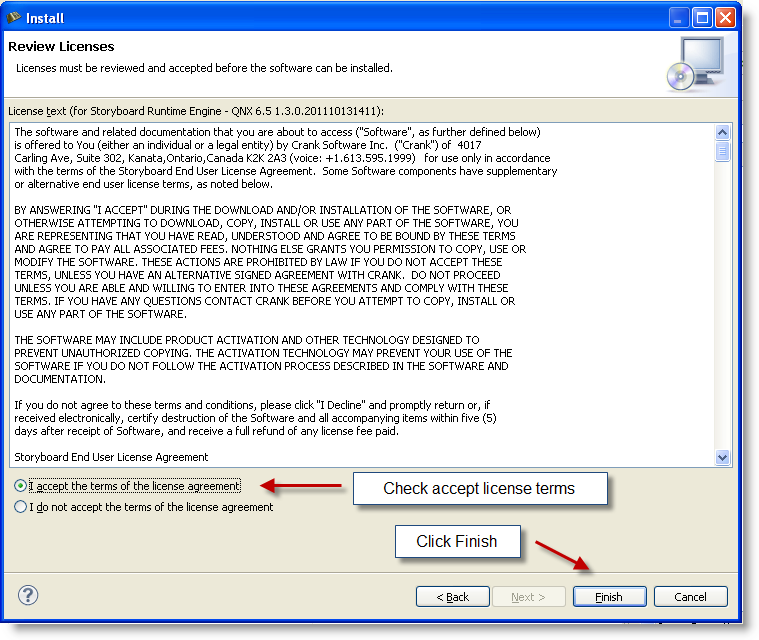Screen dimensions: 759x640
Task: Maximize the Install dialog window
Action: (x=702, y=17)
